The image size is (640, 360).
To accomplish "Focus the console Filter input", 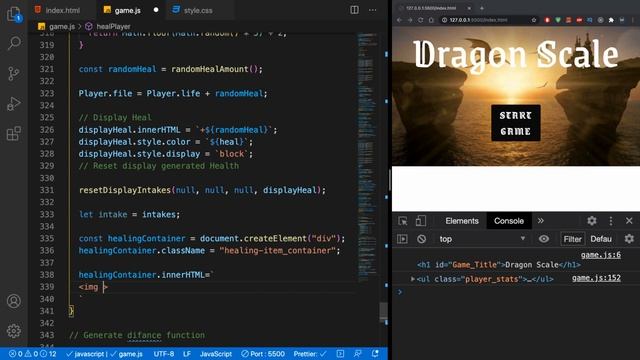I will coord(572,239).
